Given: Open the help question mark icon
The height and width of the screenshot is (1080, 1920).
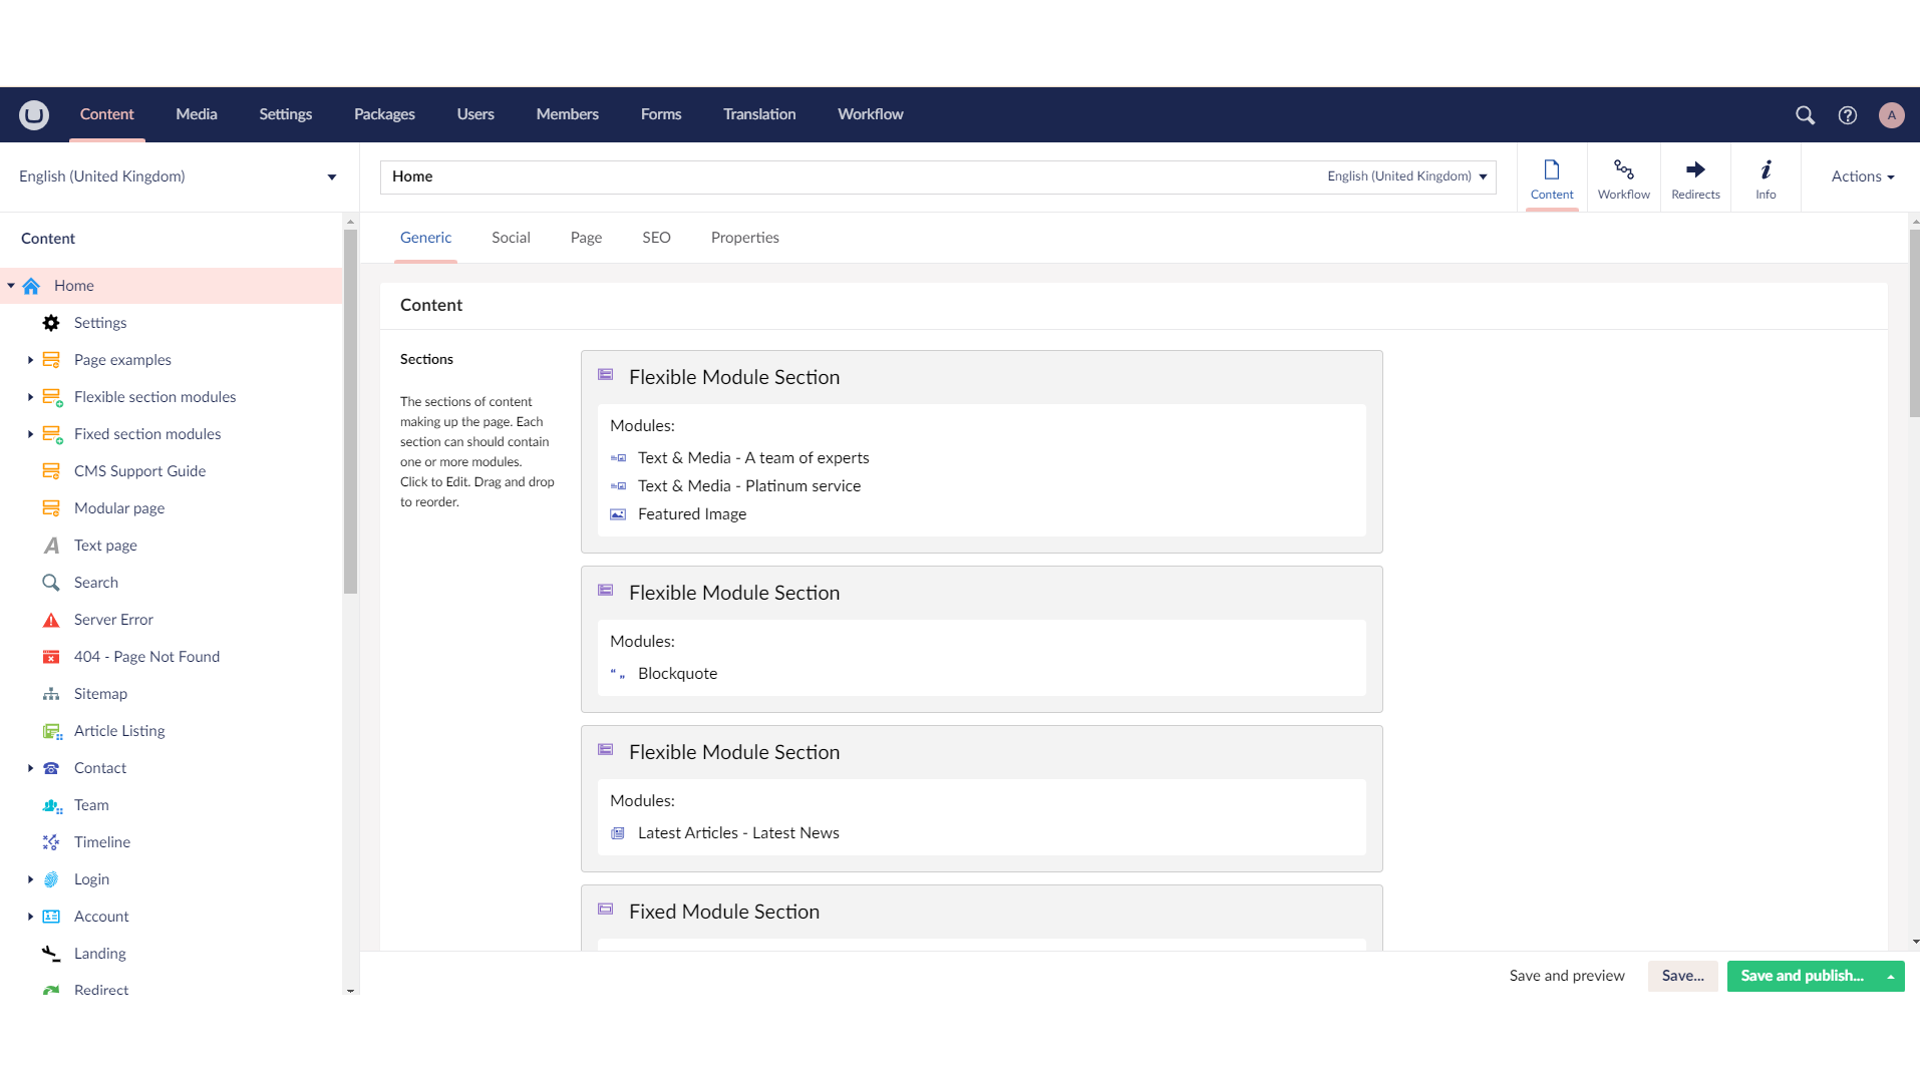Looking at the screenshot, I should [x=1847, y=115].
